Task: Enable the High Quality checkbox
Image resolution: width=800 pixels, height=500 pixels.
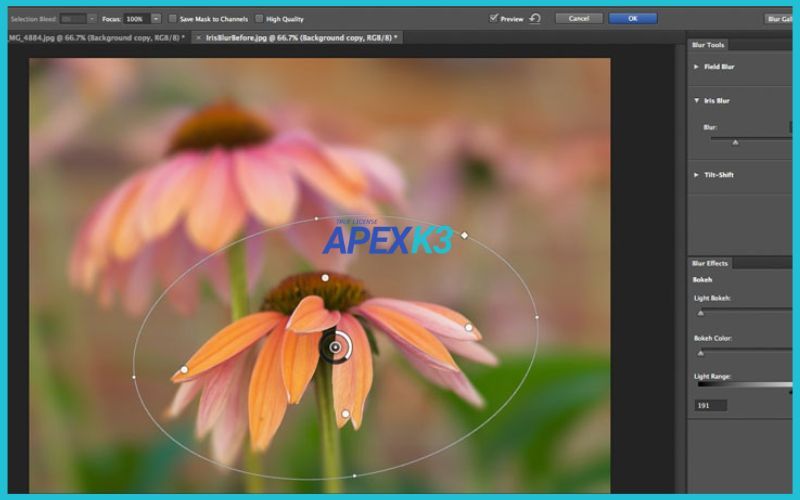Action: tap(259, 19)
